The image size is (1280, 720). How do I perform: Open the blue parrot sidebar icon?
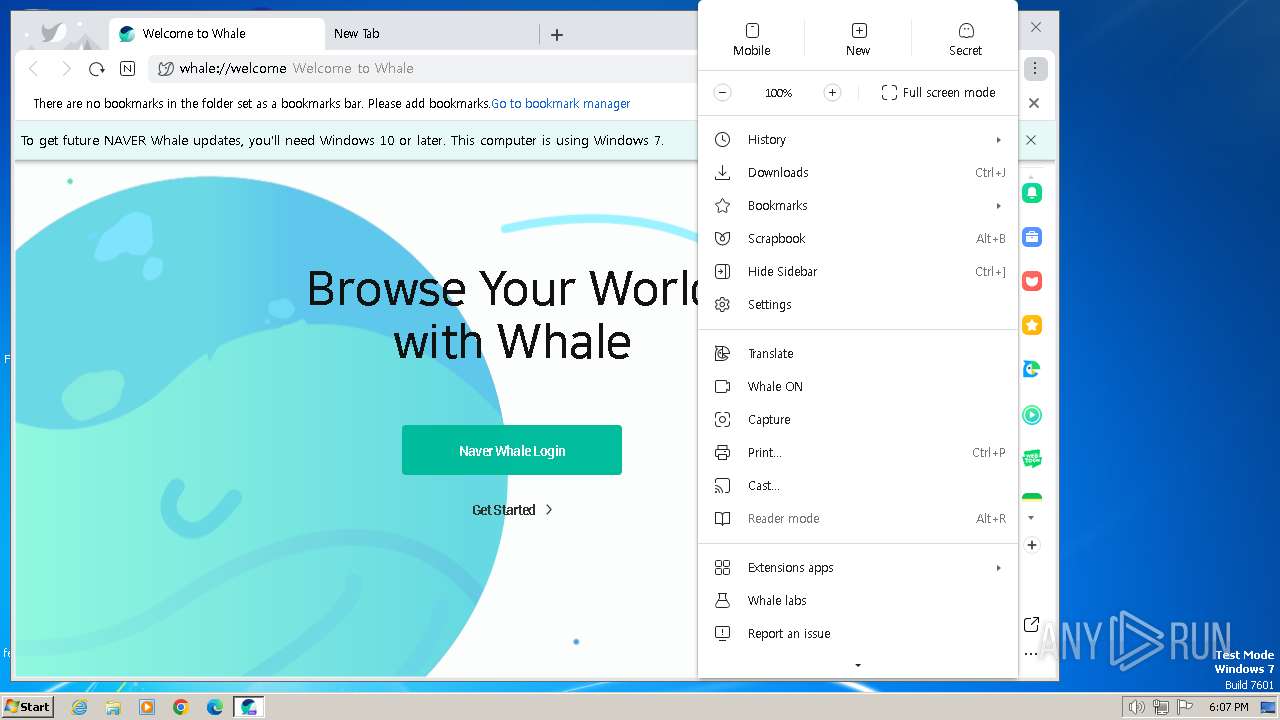click(x=1032, y=369)
